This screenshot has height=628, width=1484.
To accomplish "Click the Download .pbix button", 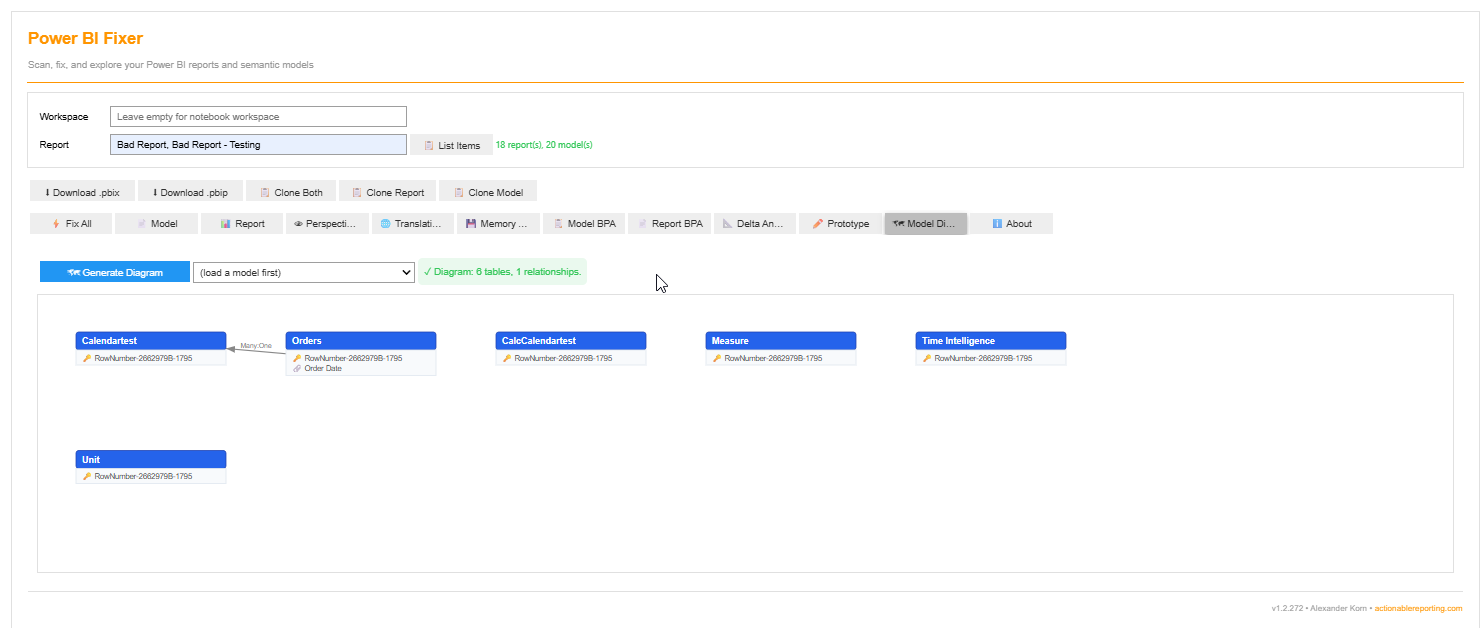I will pyautogui.click(x=83, y=192).
